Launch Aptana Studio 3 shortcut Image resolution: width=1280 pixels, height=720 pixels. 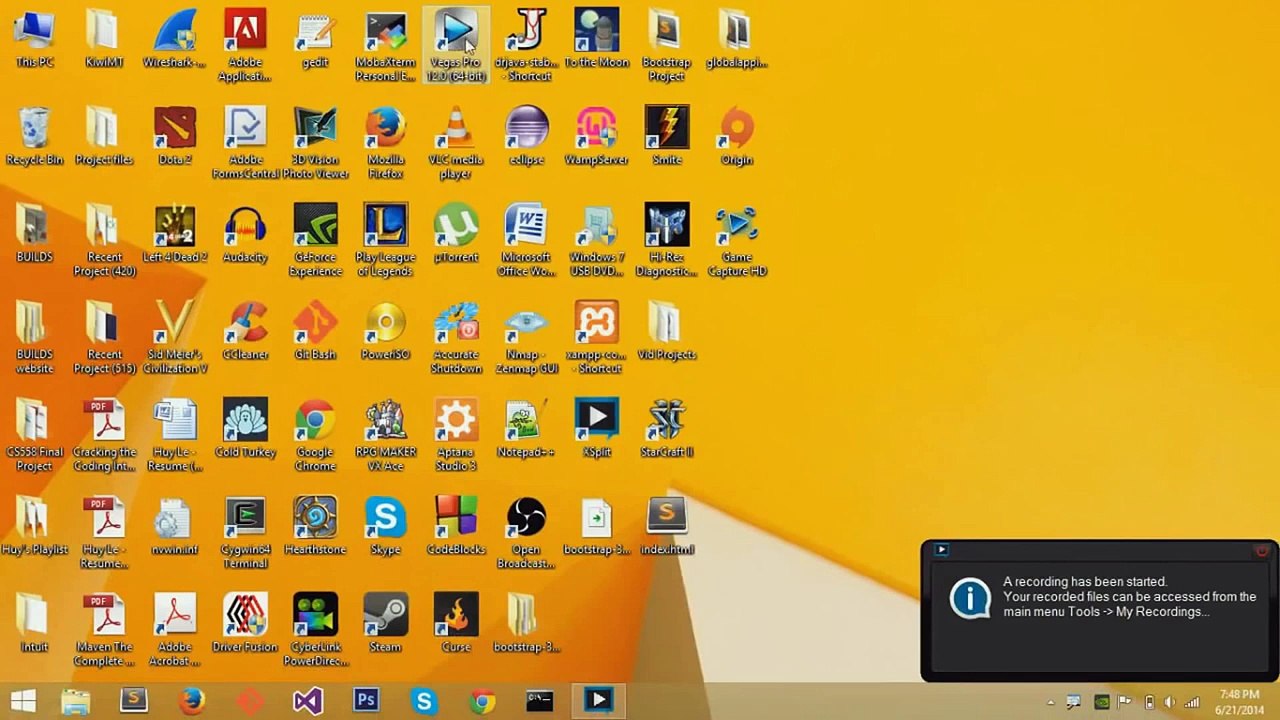coord(456,434)
